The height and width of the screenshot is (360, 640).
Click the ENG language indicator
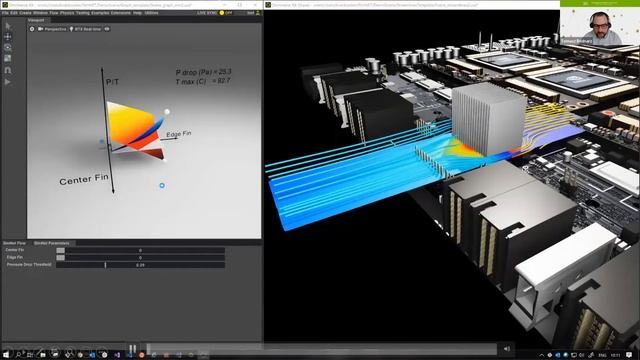click(x=602, y=355)
